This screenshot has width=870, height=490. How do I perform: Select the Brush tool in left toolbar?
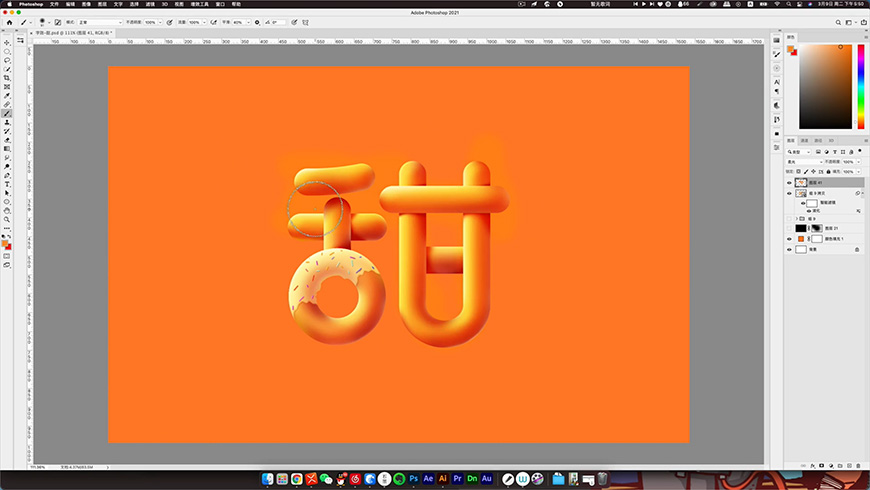coord(7,114)
